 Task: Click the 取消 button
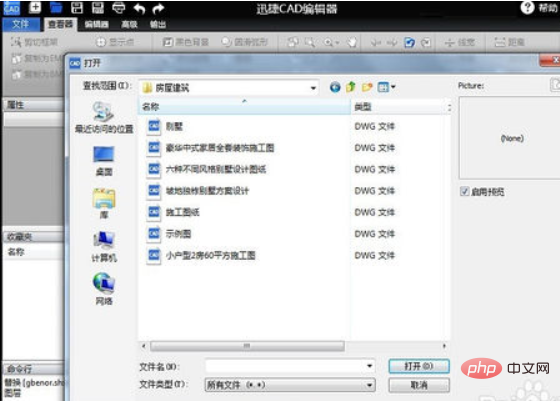pyautogui.click(x=419, y=385)
